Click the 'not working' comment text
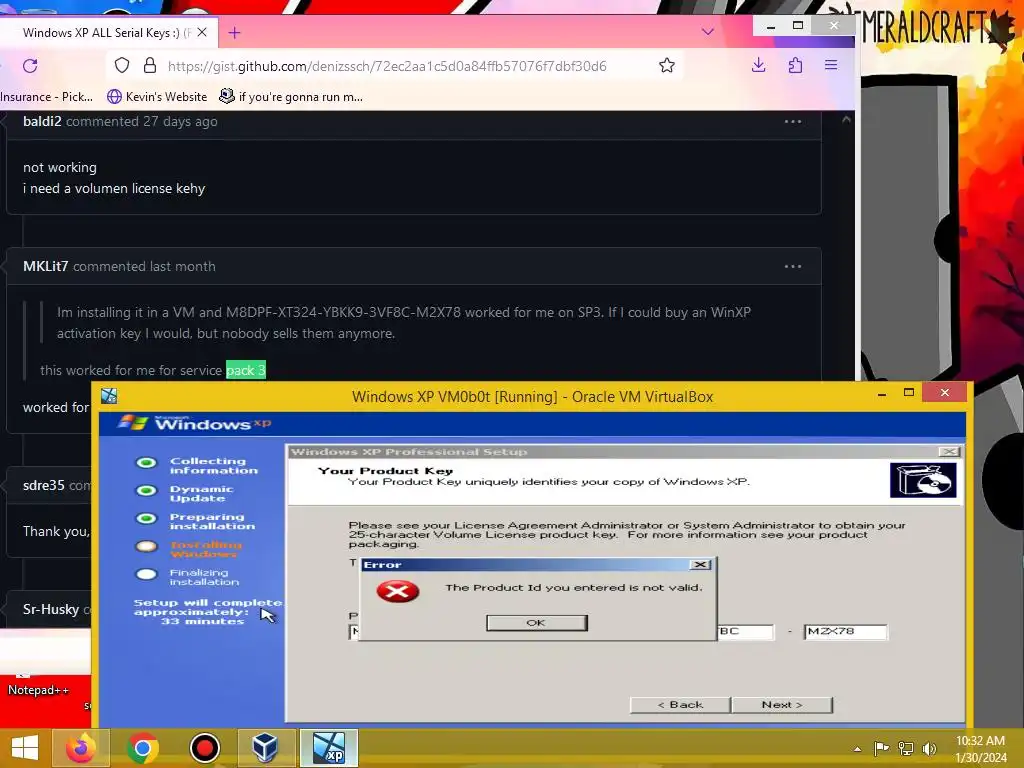The image size is (1024, 768). tap(59, 167)
